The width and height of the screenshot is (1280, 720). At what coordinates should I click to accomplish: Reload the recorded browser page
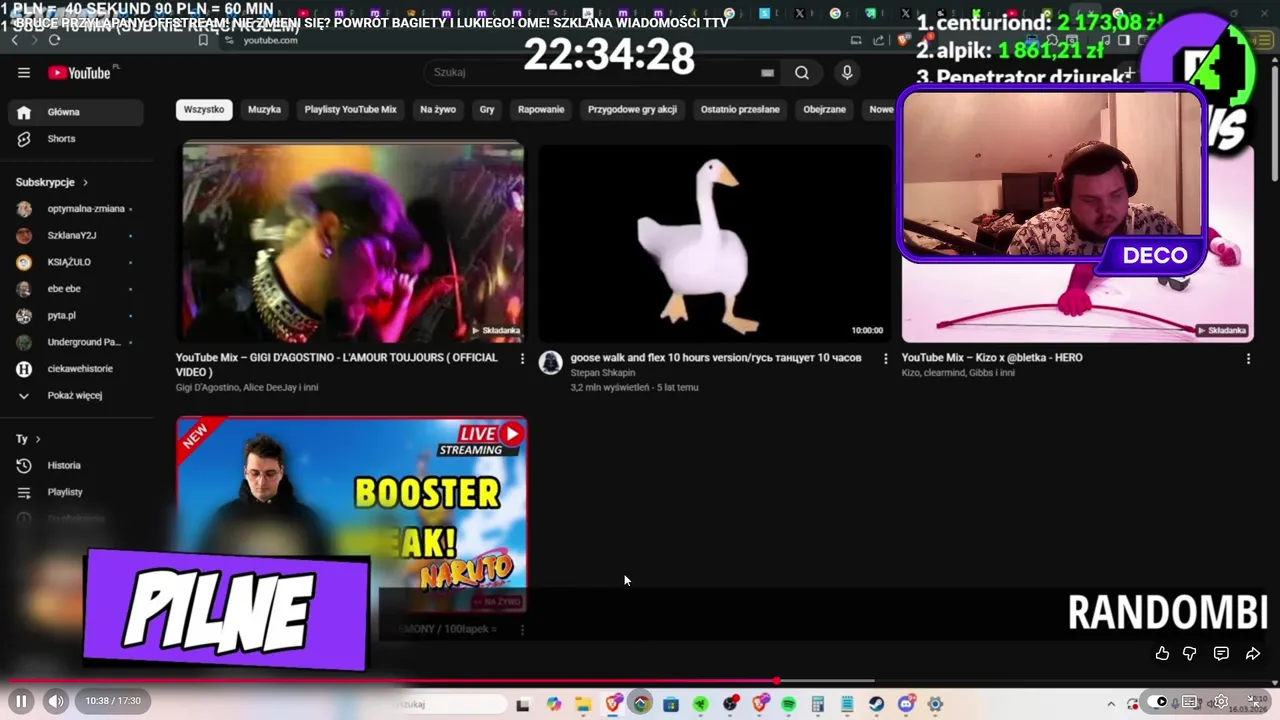tap(54, 40)
